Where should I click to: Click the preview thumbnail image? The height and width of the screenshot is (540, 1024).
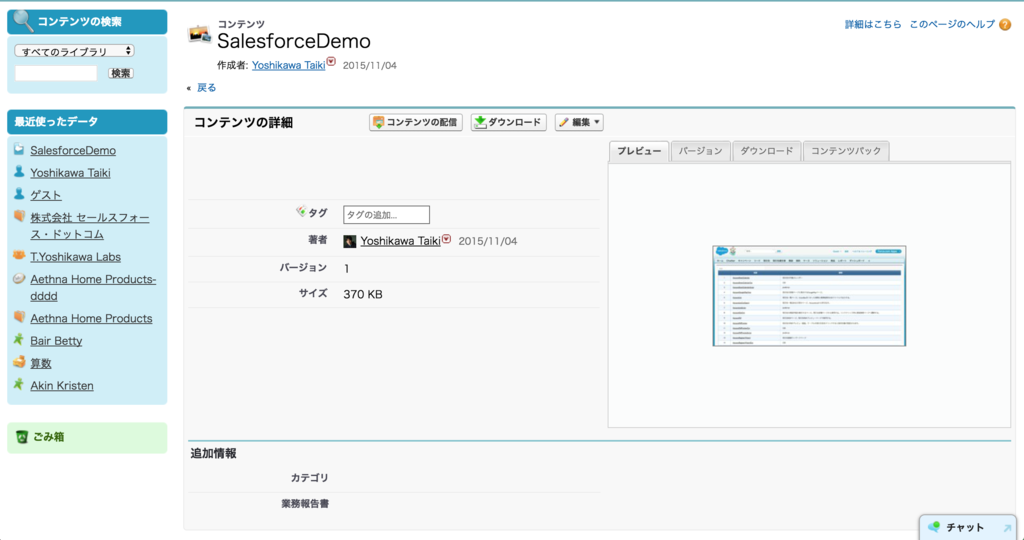[x=809, y=296]
